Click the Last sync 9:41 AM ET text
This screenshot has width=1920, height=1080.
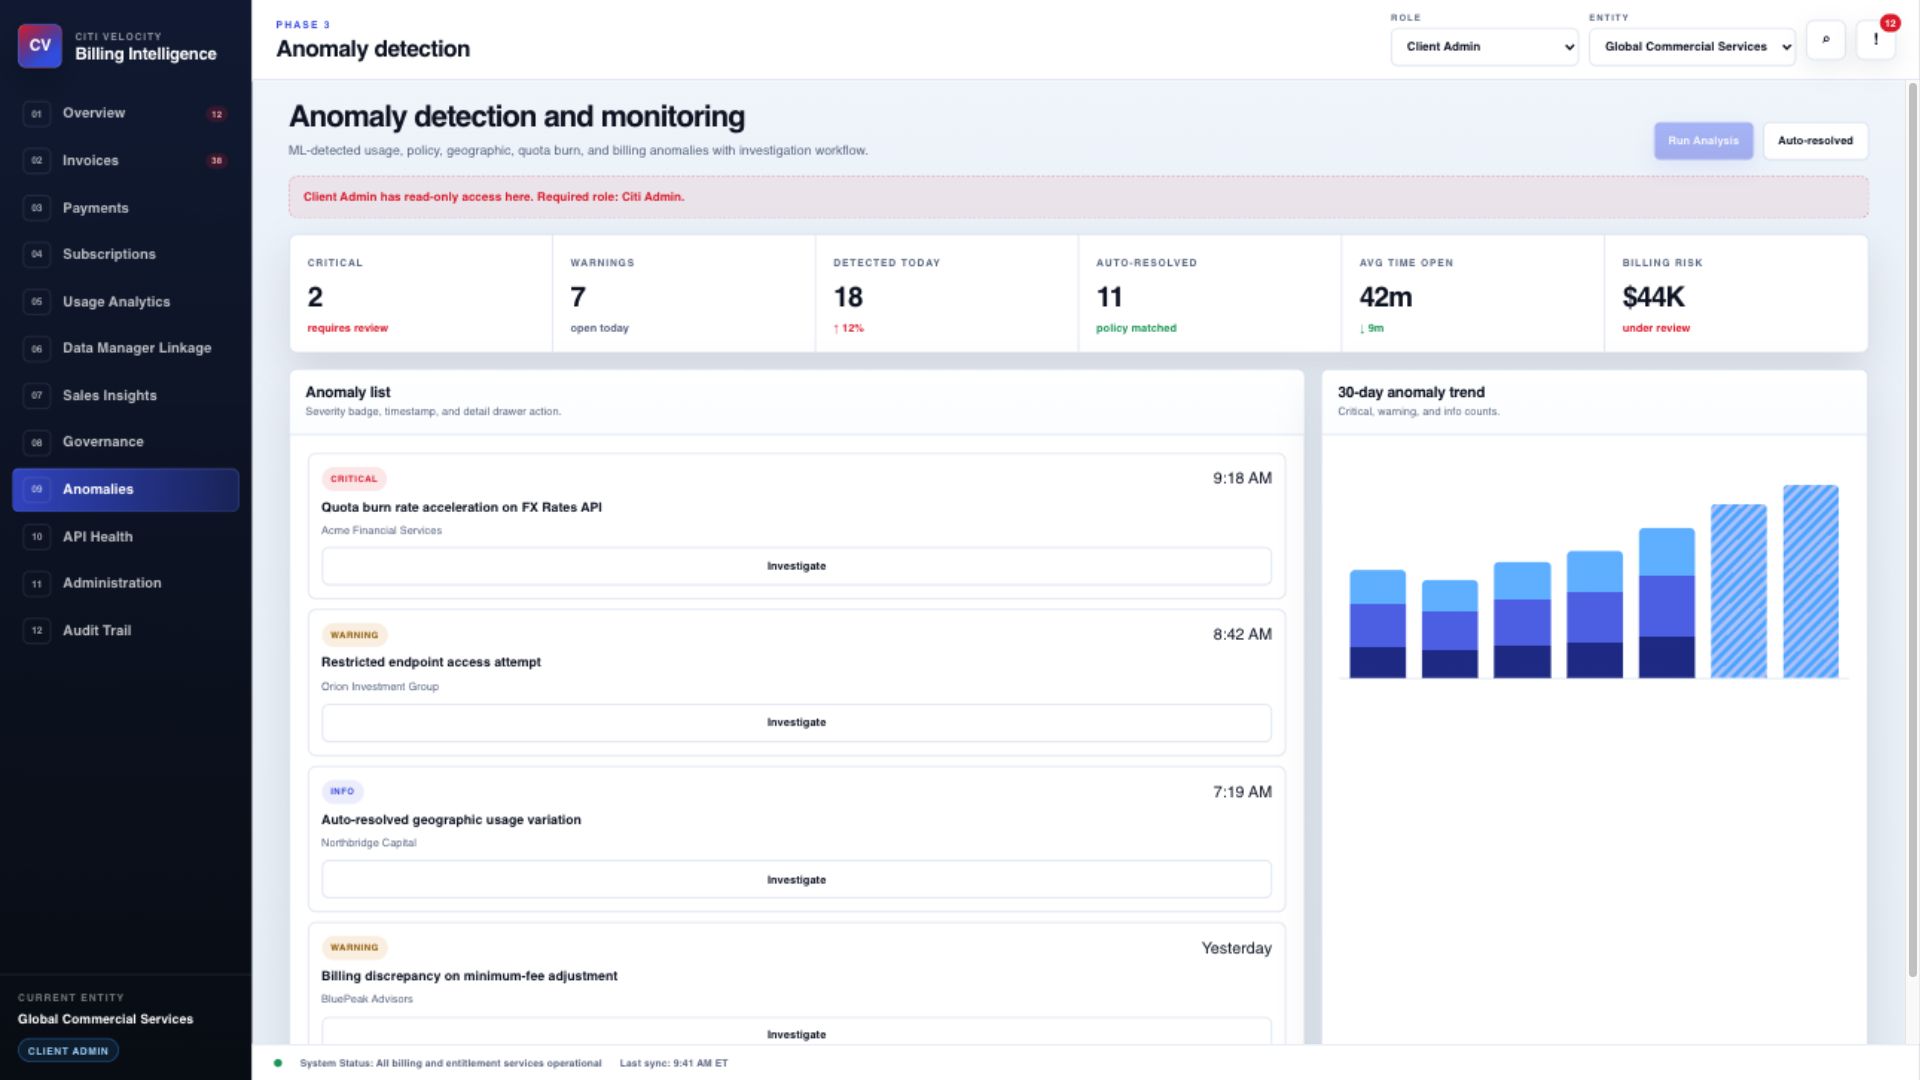coord(674,1063)
